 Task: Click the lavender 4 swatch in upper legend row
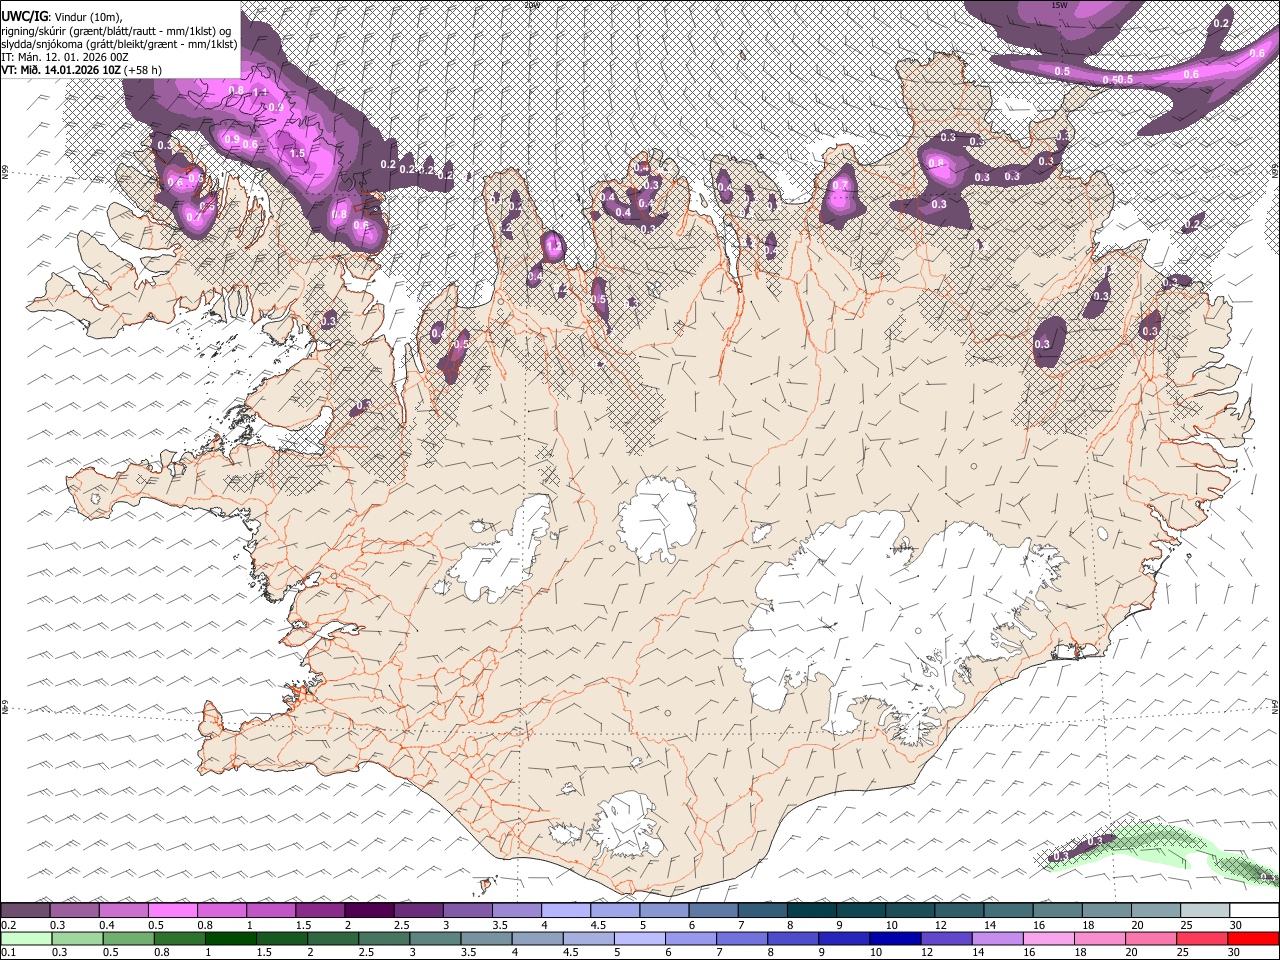coord(566,911)
